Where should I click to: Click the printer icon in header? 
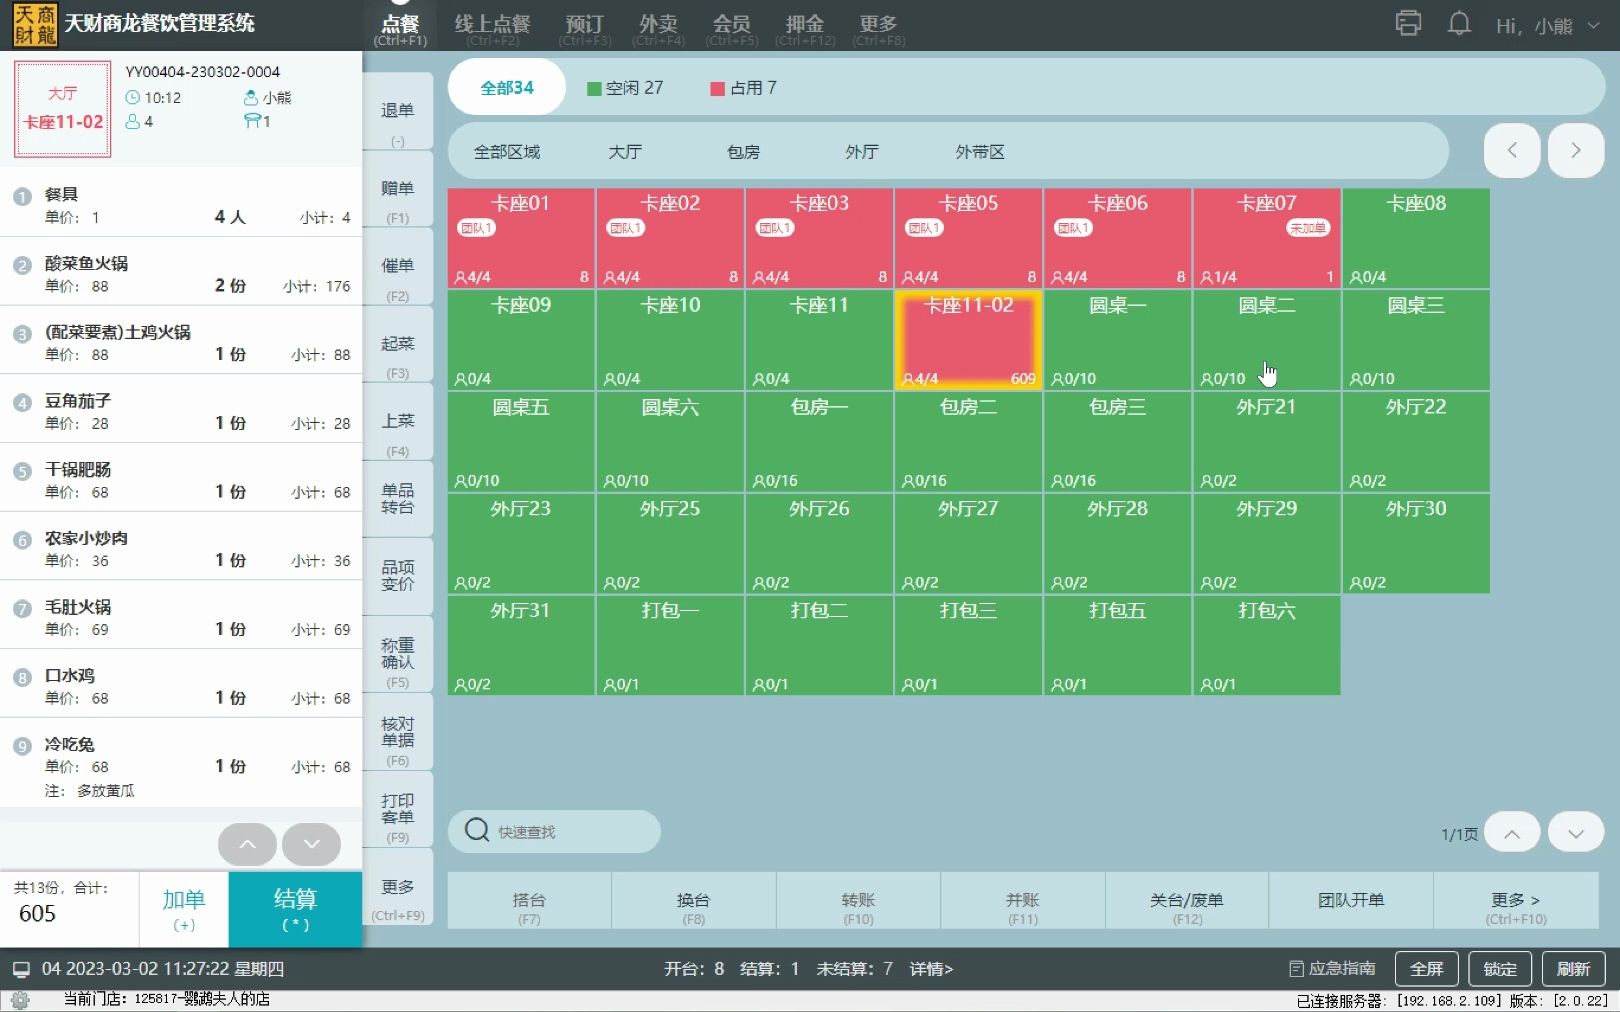coord(1408,23)
